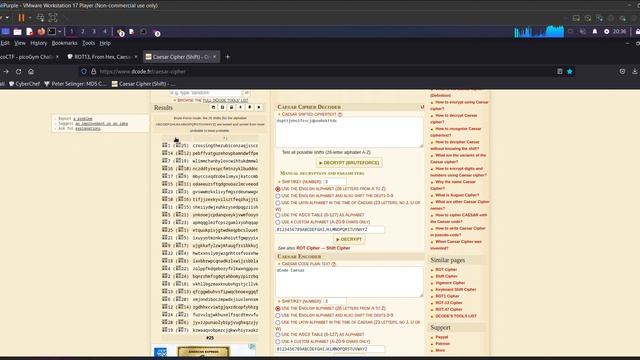The height and width of the screenshot is (360, 640).
Task: Launch Firefox from Kali panel
Action: [41, 31]
